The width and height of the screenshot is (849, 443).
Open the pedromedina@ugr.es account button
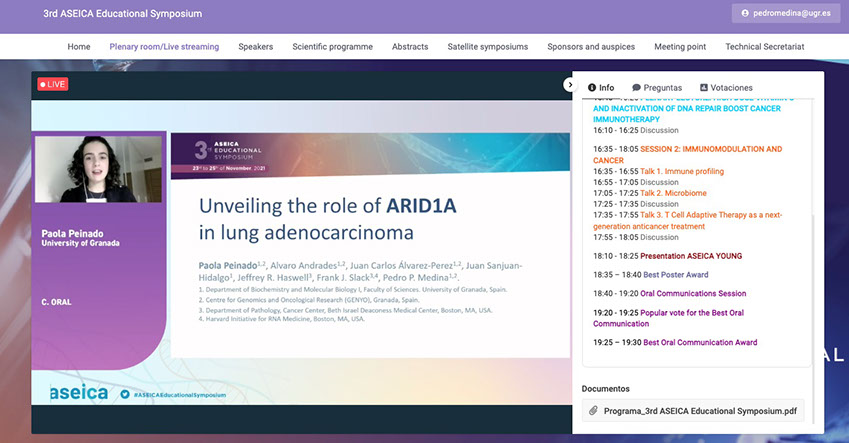click(x=786, y=14)
